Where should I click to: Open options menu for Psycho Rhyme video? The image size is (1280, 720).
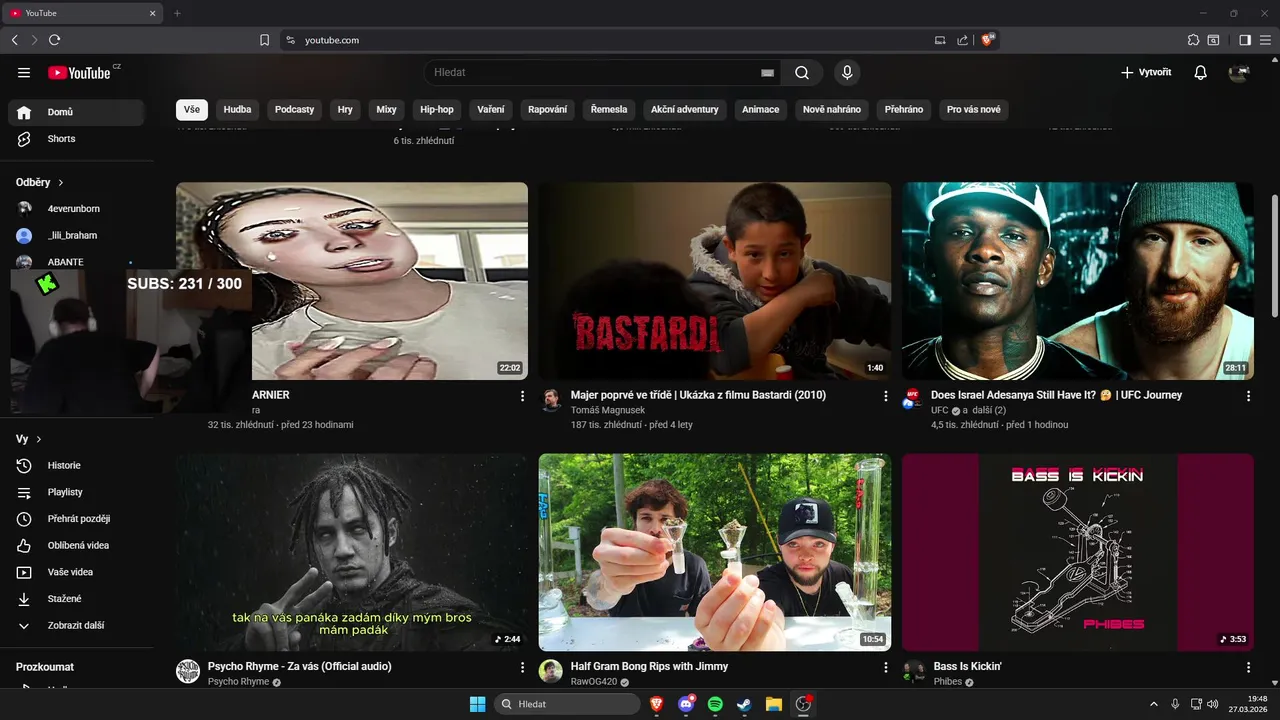coord(522,667)
